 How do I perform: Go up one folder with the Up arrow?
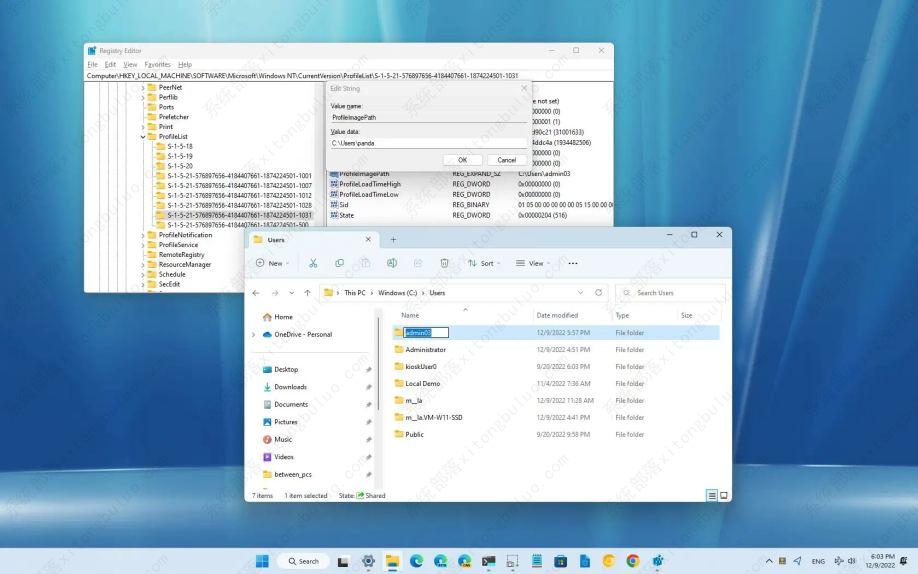(x=307, y=293)
